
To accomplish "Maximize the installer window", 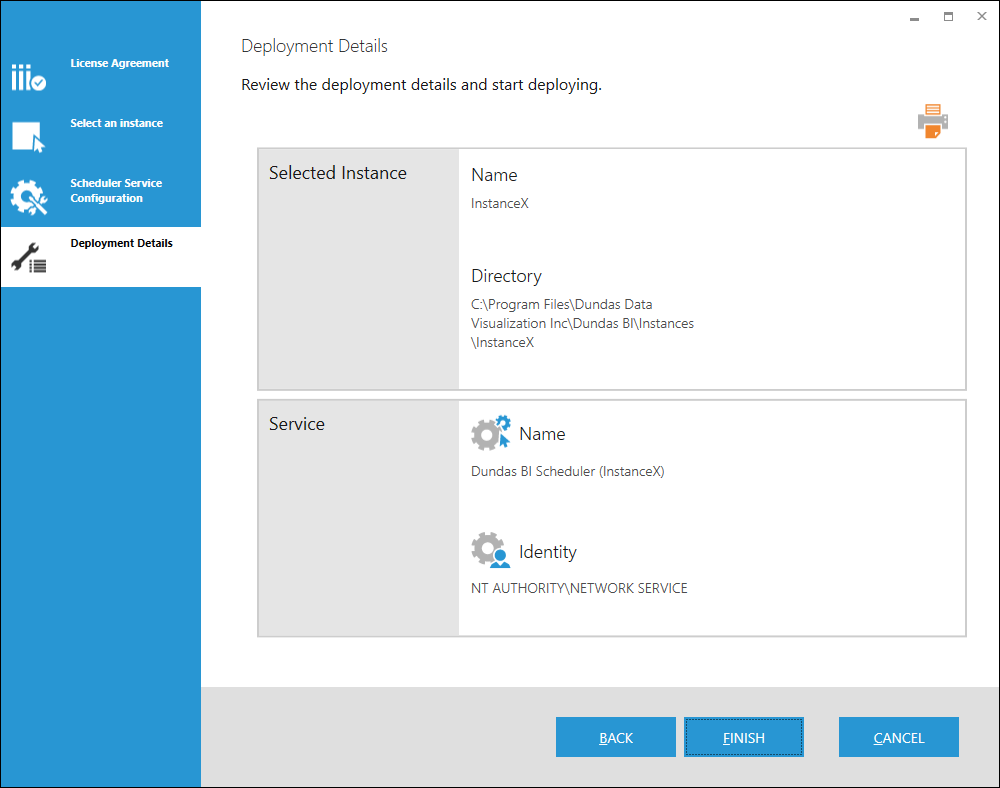I will tap(948, 17).
